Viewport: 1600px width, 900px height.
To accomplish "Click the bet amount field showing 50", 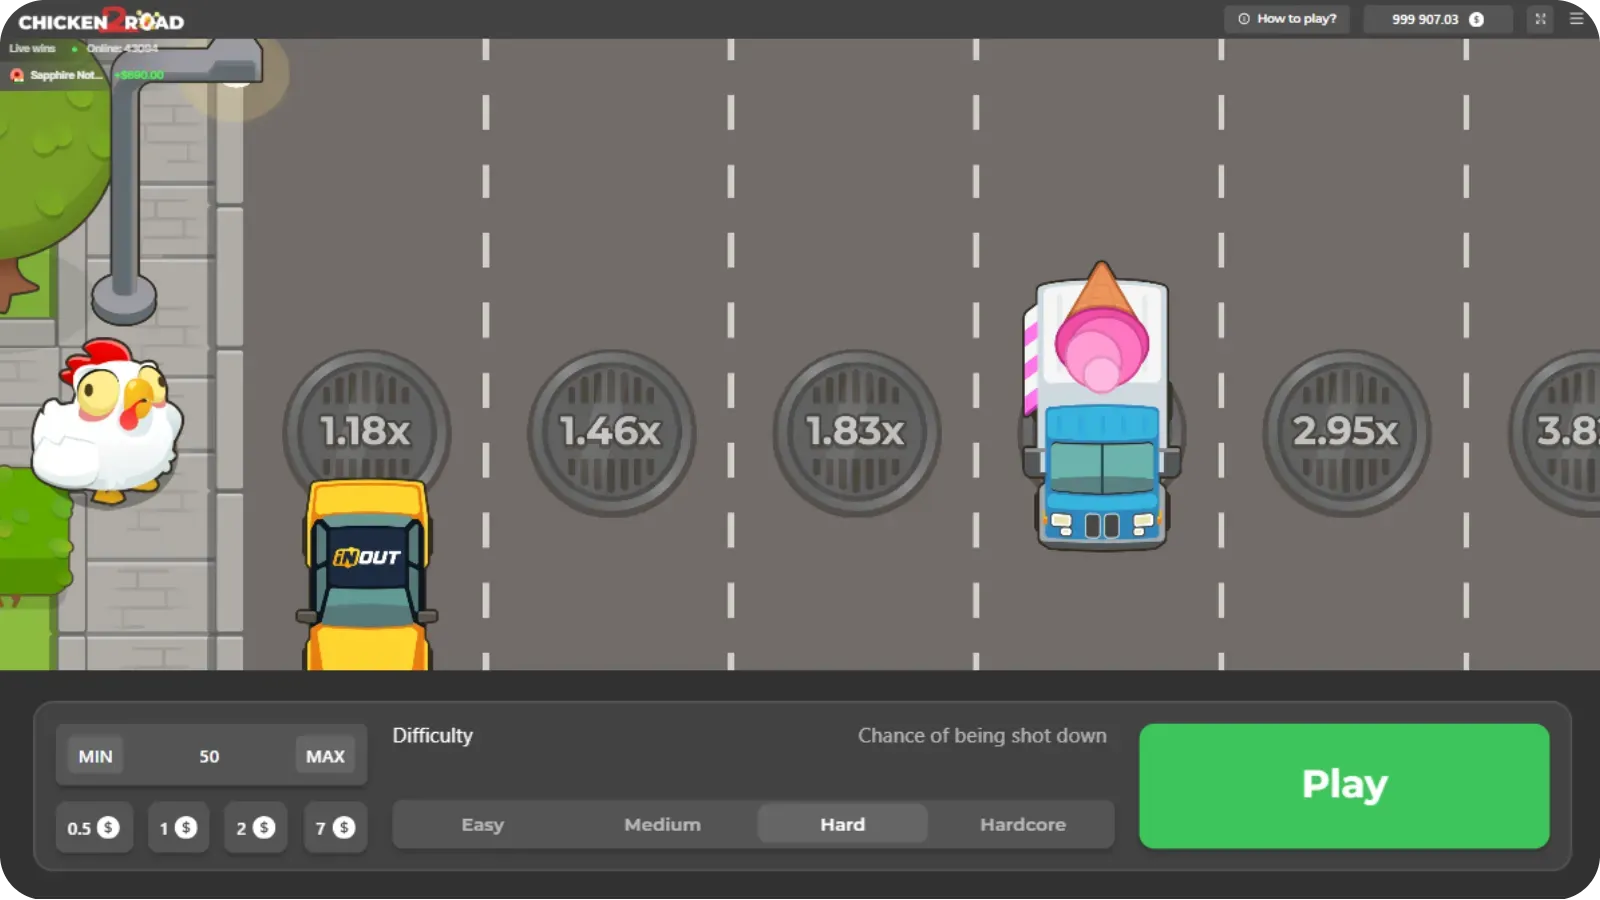I will click(210, 756).
